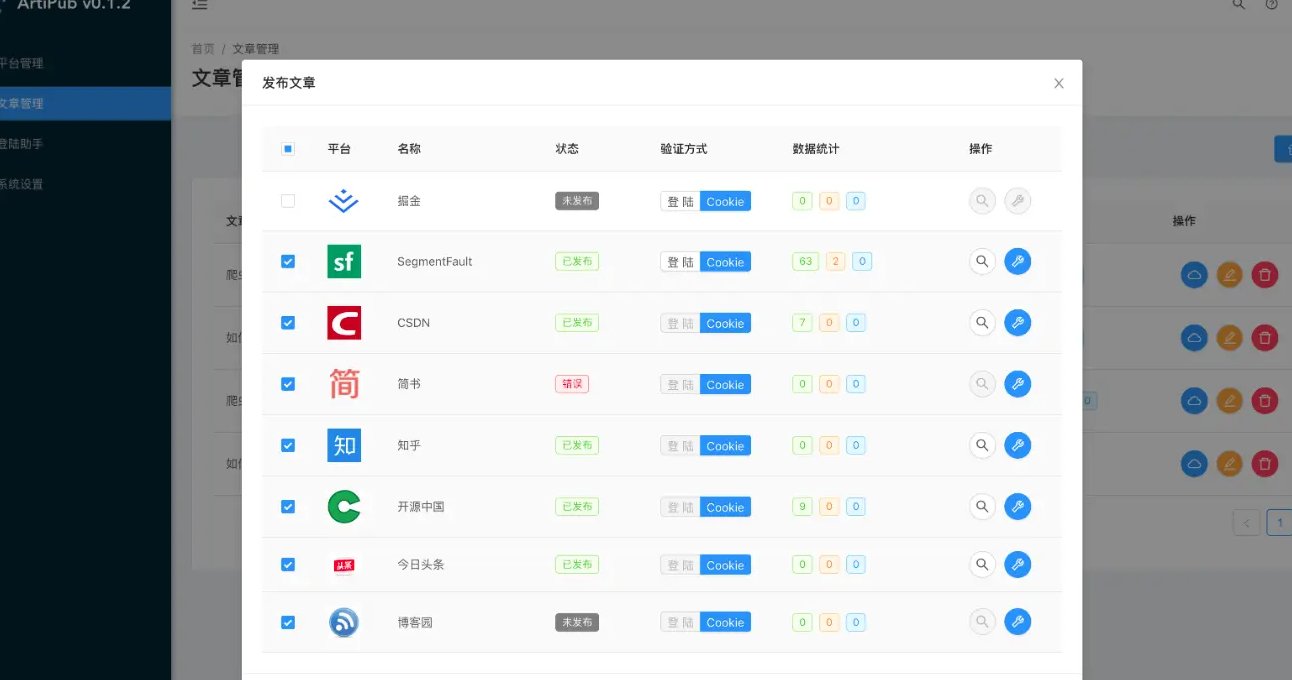Click the wrench icon in the 知乎 row
The width and height of the screenshot is (1292, 680).
(1017, 445)
